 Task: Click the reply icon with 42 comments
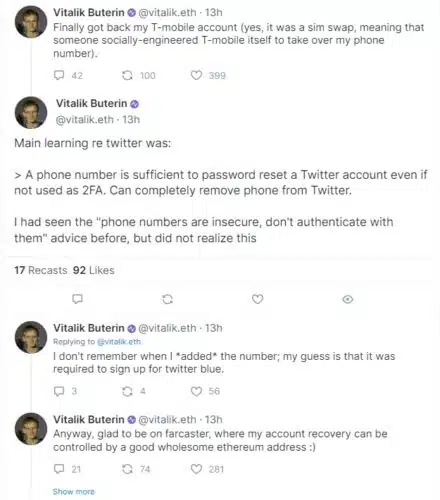click(59, 75)
